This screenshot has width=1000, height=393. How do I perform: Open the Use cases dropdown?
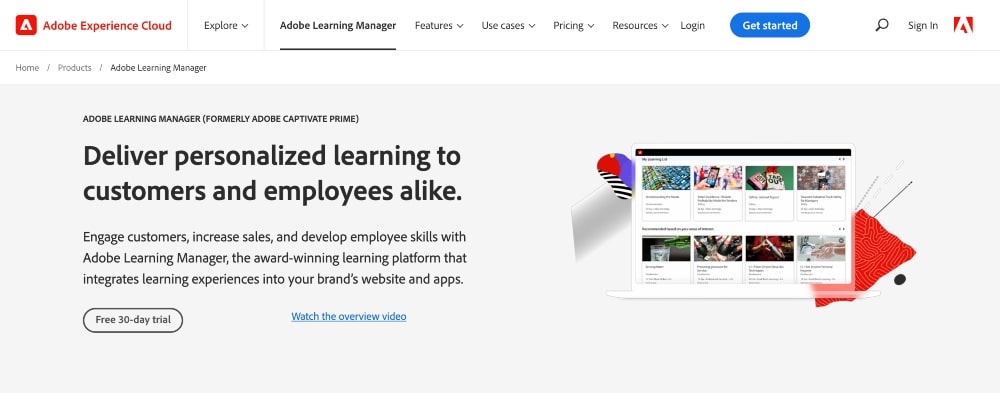508,26
